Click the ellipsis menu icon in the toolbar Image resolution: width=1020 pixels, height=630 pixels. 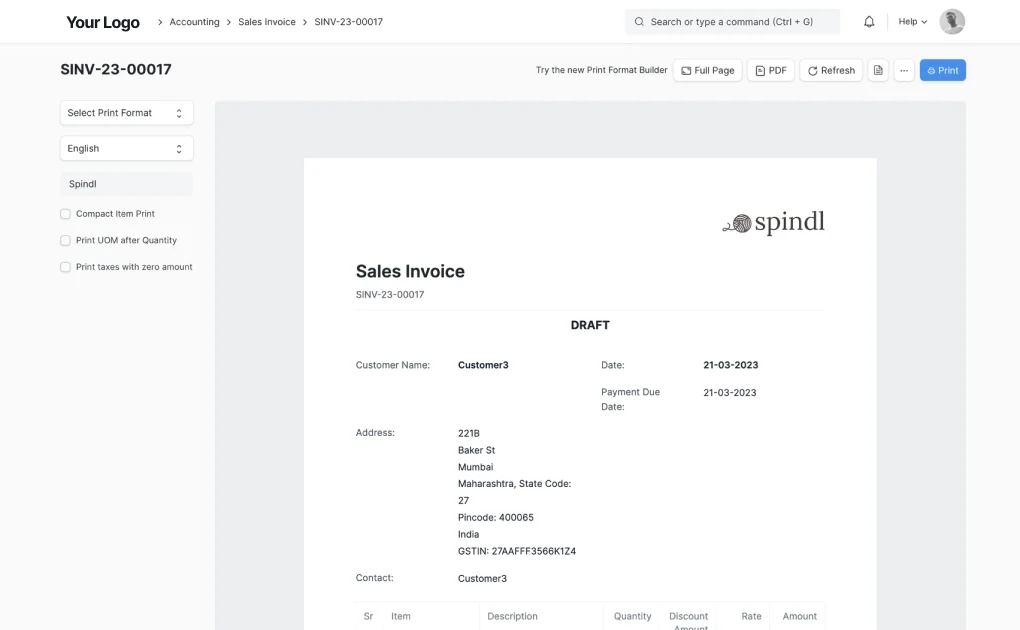(x=904, y=70)
